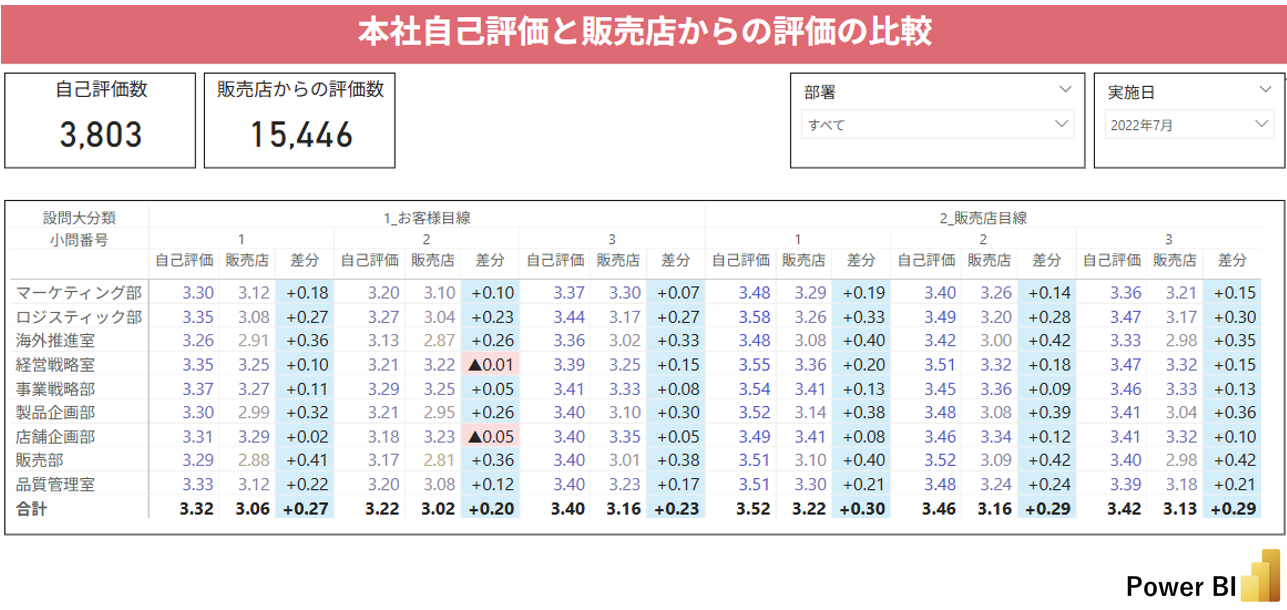Click the Power BI logo icon
Image resolution: width=1287 pixels, height=610 pixels.
1259,575
